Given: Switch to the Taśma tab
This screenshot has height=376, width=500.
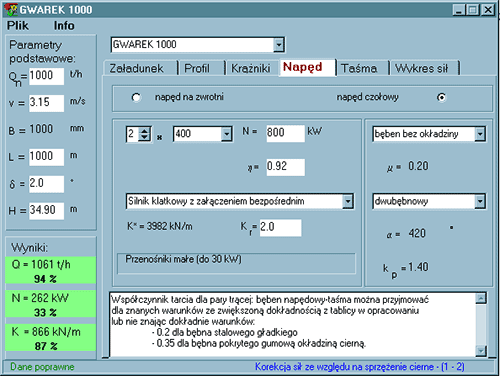Looking at the screenshot, I should [362, 68].
